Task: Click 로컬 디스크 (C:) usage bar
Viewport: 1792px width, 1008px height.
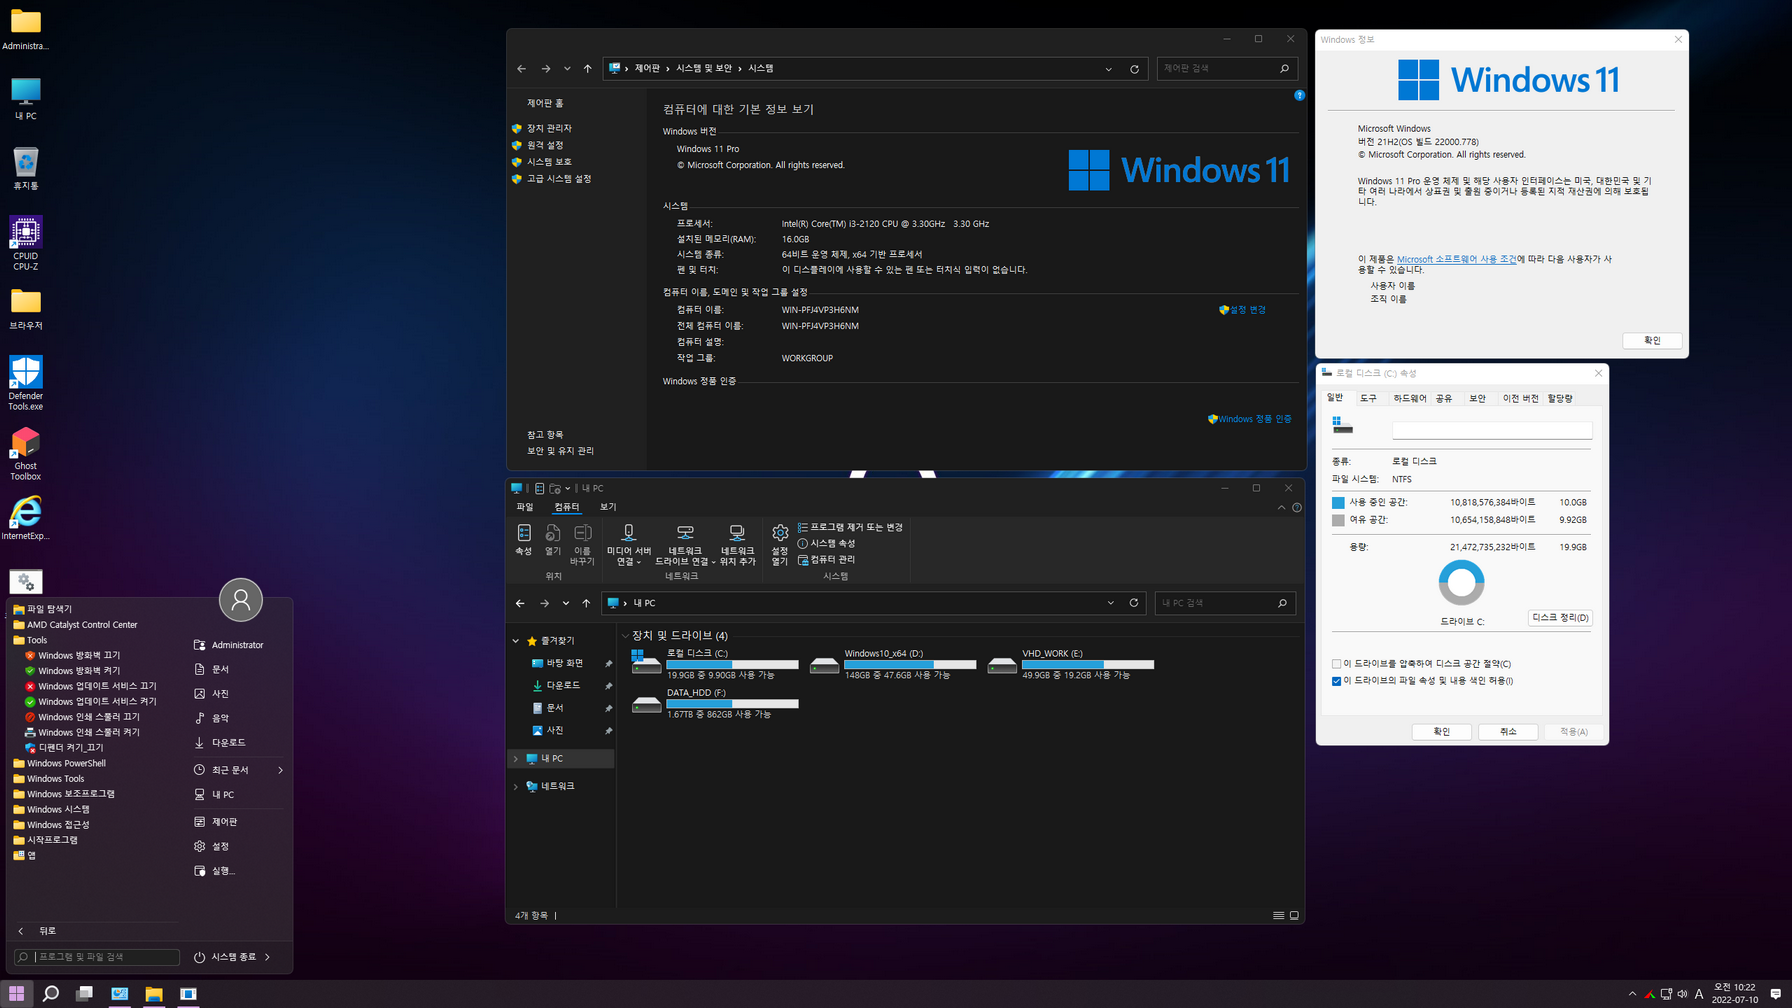Action: click(732, 664)
